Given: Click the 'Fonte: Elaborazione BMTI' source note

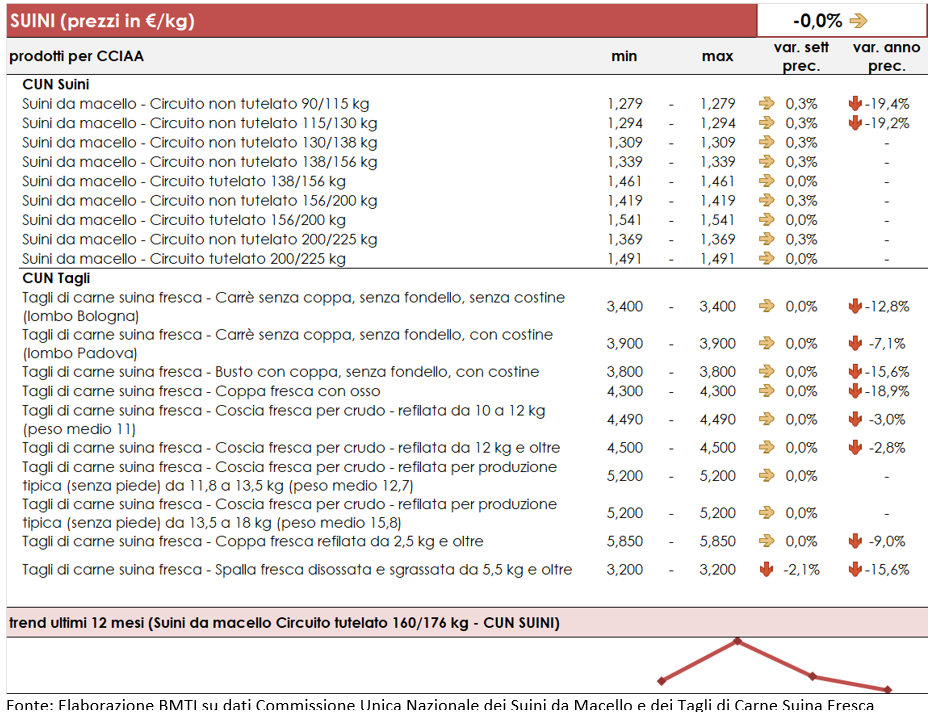Looking at the screenshot, I should [x=440, y=705].
